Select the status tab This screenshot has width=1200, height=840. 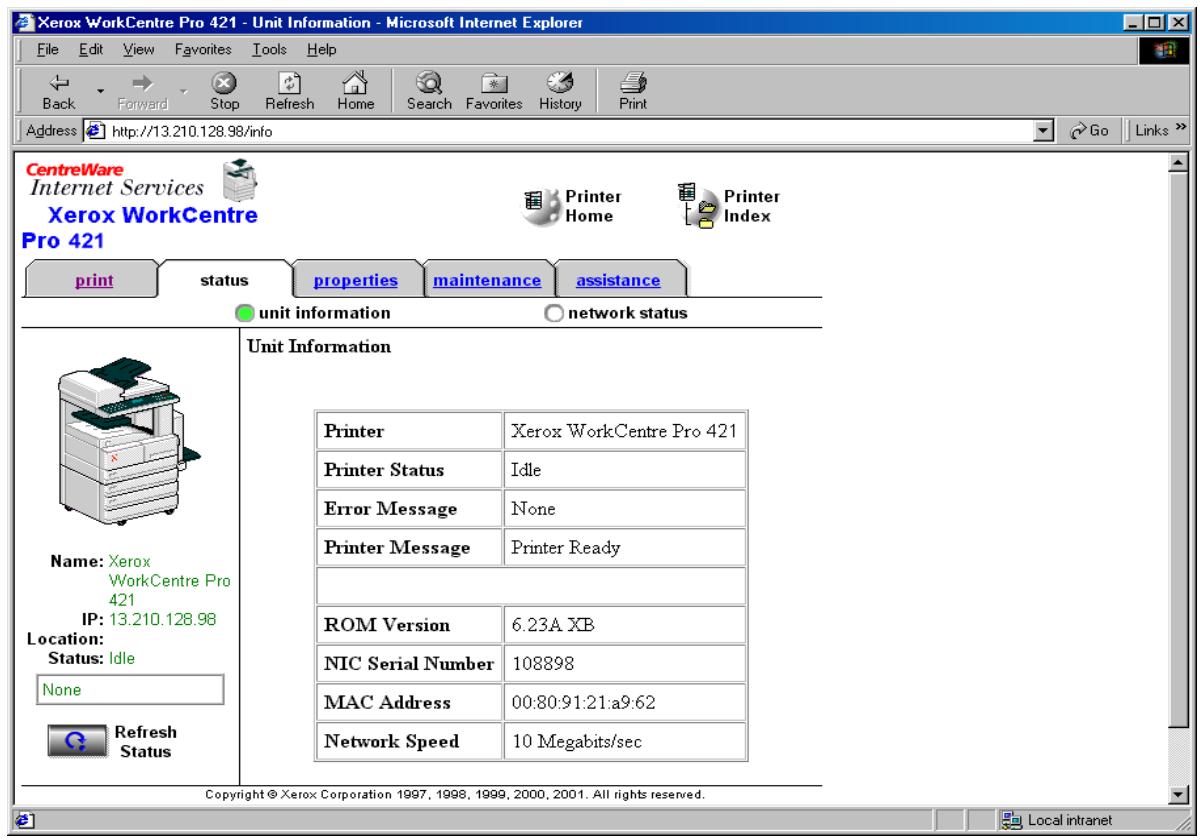224,281
